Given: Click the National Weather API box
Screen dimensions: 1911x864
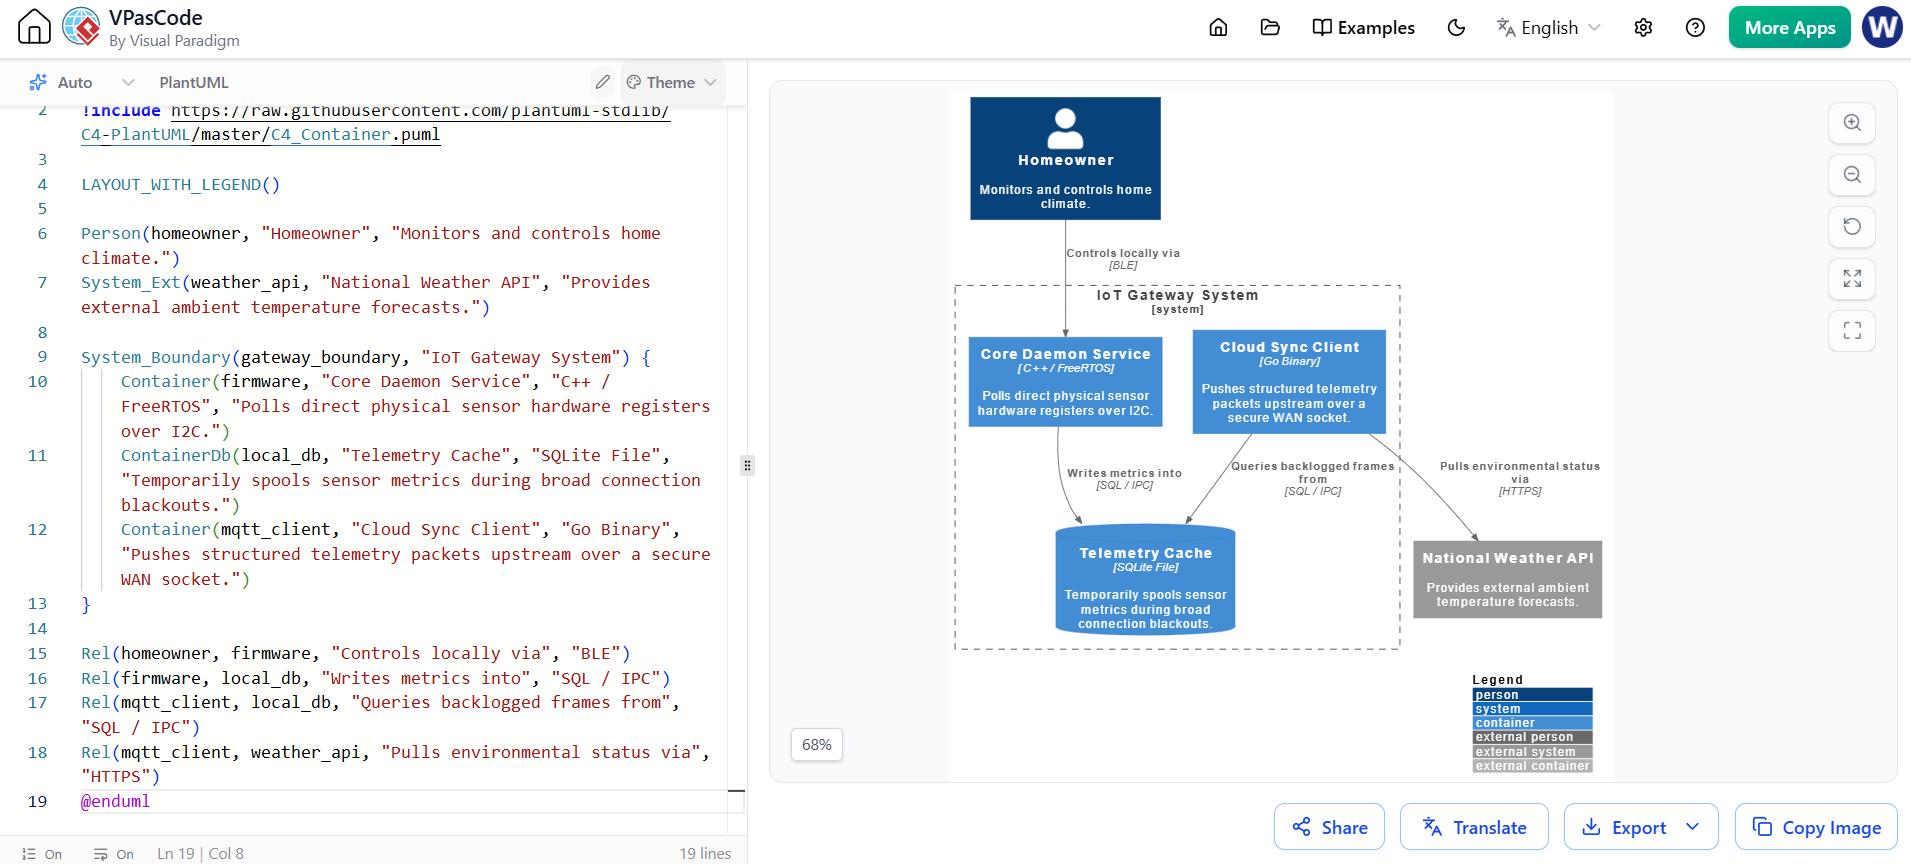Looking at the screenshot, I should pos(1507,580).
